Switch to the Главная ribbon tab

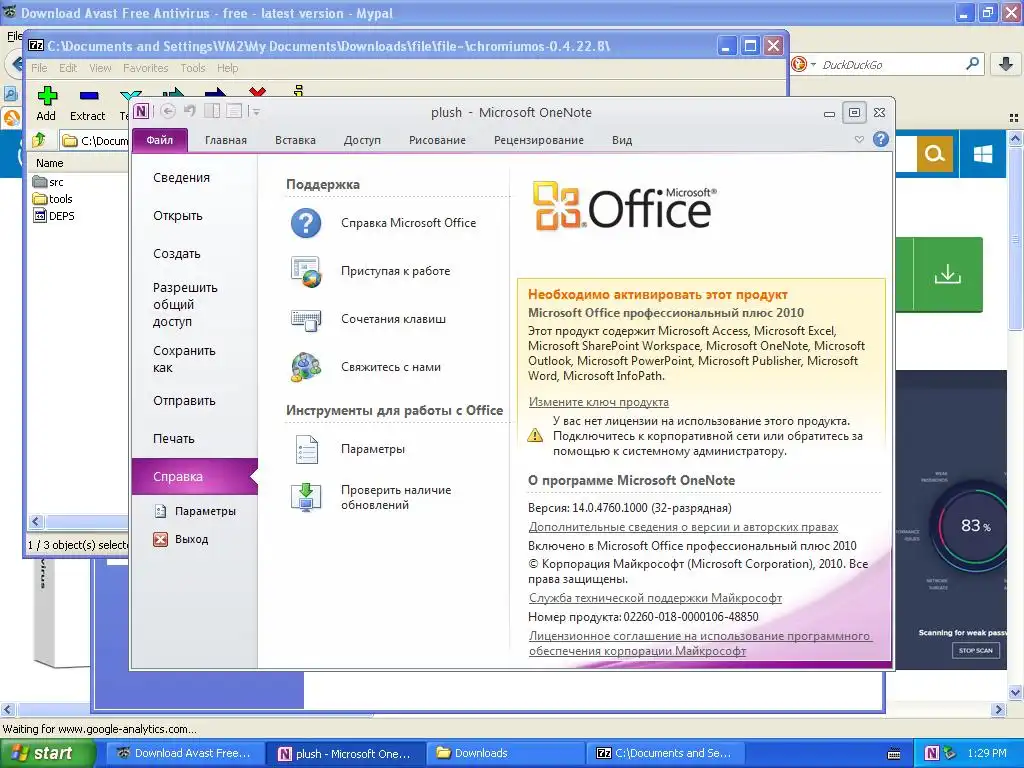[x=226, y=140]
